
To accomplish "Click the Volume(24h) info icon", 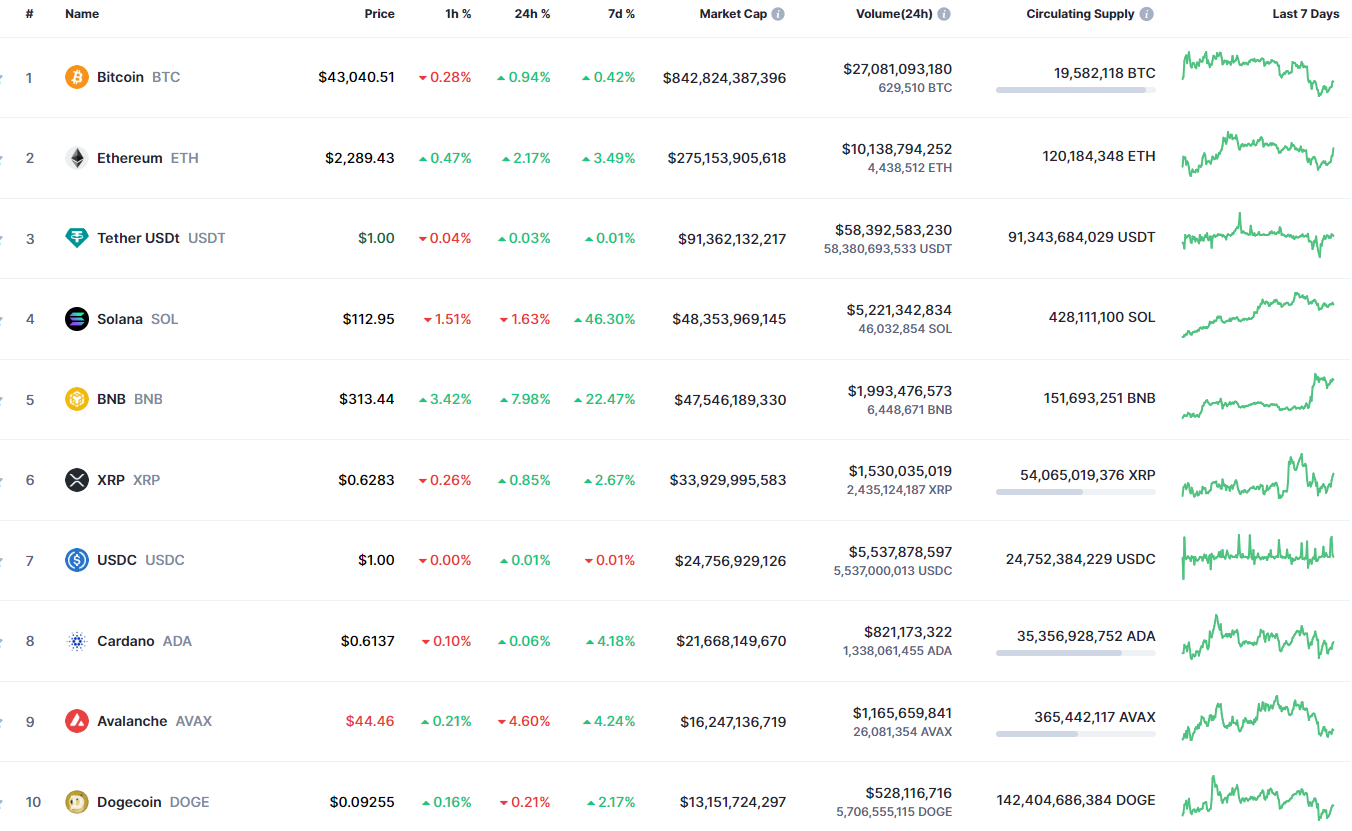I will [944, 14].
